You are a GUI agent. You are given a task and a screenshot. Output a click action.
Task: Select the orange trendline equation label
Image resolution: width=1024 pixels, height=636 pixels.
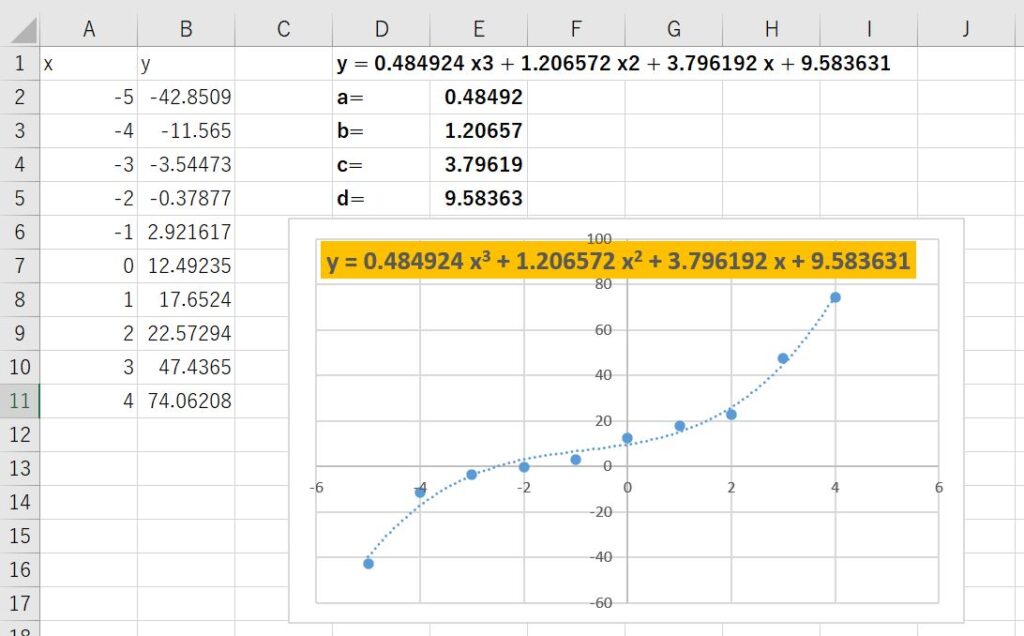(x=618, y=261)
